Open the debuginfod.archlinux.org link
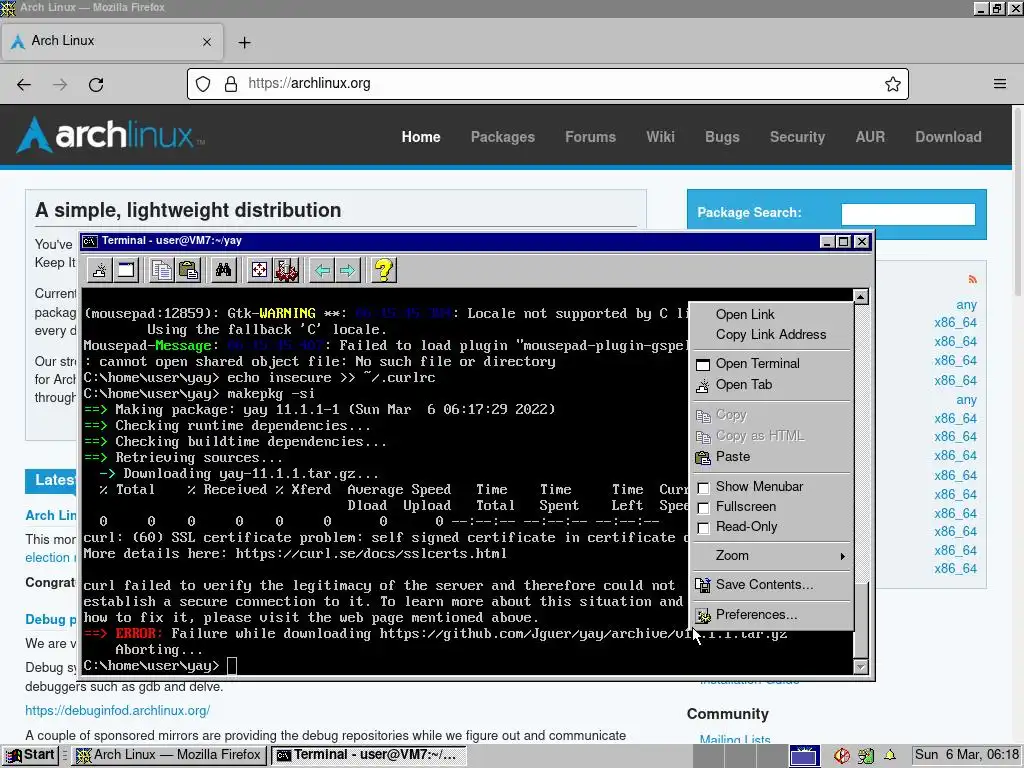Viewport: 1024px width, 768px height. tap(118, 710)
